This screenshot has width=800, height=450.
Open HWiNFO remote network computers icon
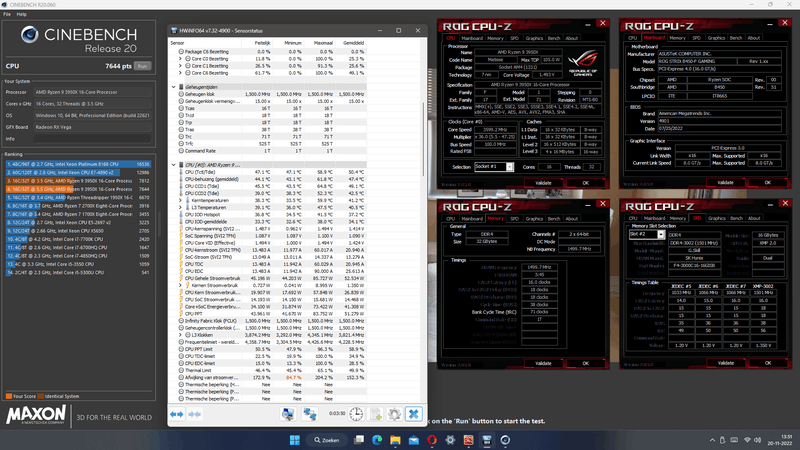click(310, 414)
